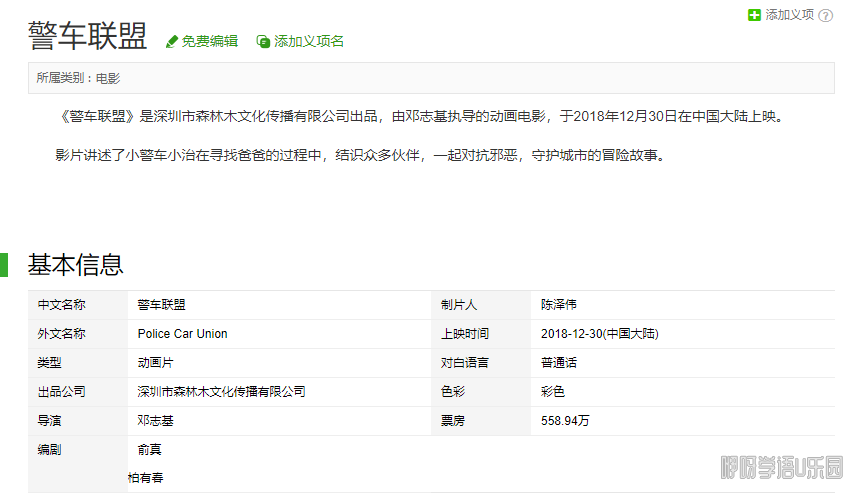851x493 pixels.
Task: Click the 外文名称 label
Action: point(61,334)
